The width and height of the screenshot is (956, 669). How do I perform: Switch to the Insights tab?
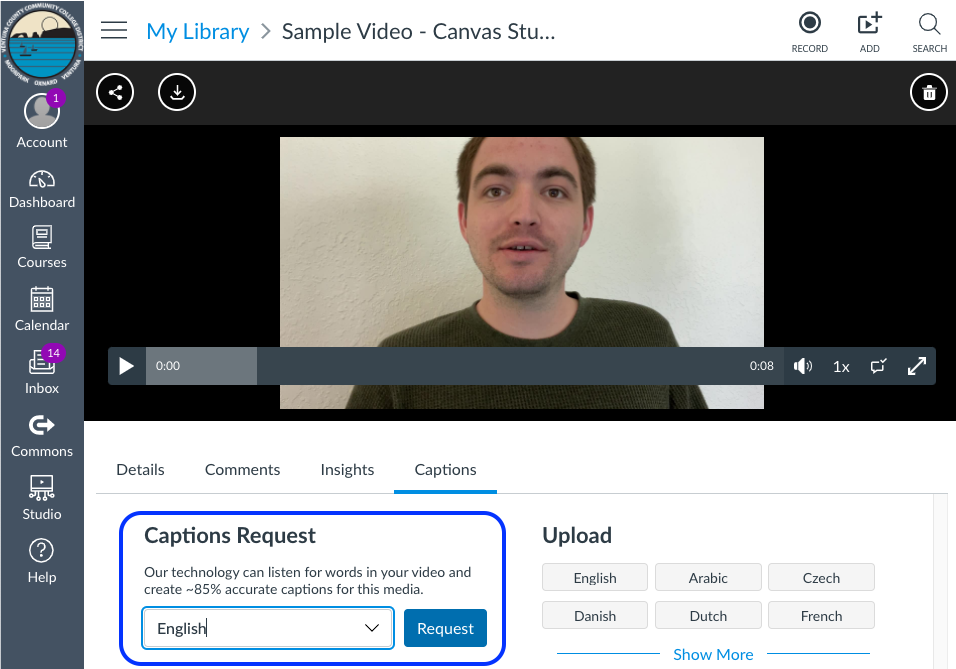point(347,470)
